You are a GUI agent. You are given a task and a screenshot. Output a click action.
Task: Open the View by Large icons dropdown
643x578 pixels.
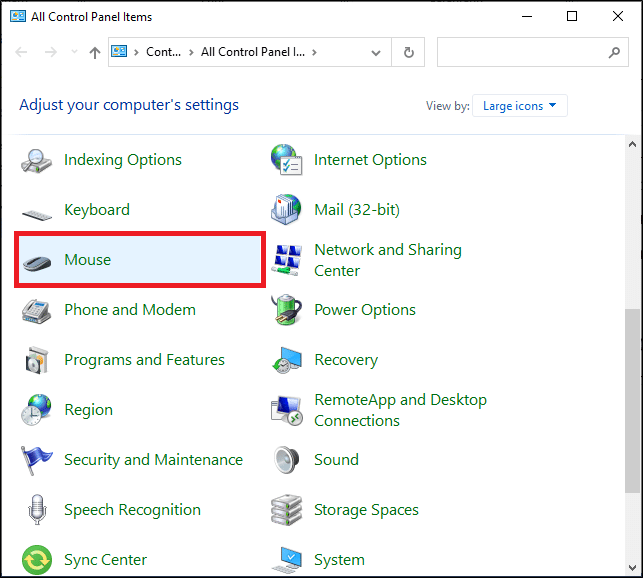click(520, 106)
